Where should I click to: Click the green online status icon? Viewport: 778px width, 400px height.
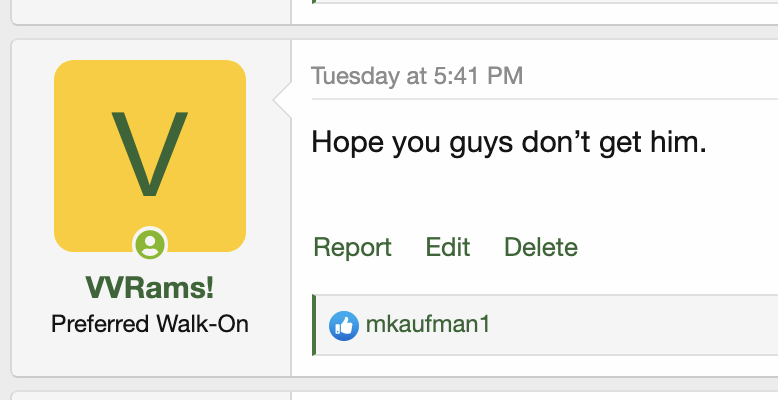pyautogui.click(x=150, y=244)
